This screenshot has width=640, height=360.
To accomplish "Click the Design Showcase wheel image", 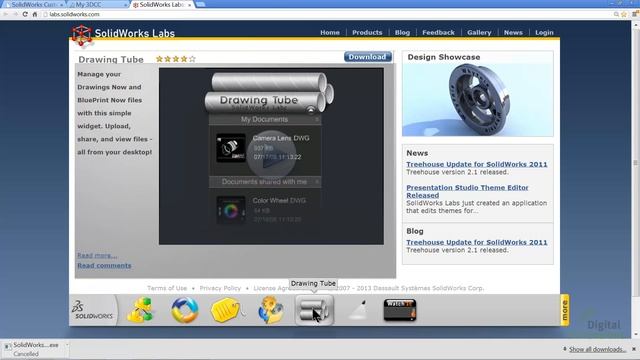I will pos(478,100).
